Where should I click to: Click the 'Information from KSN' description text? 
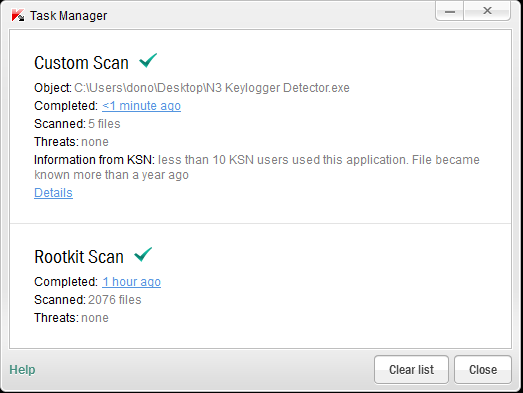(x=257, y=167)
